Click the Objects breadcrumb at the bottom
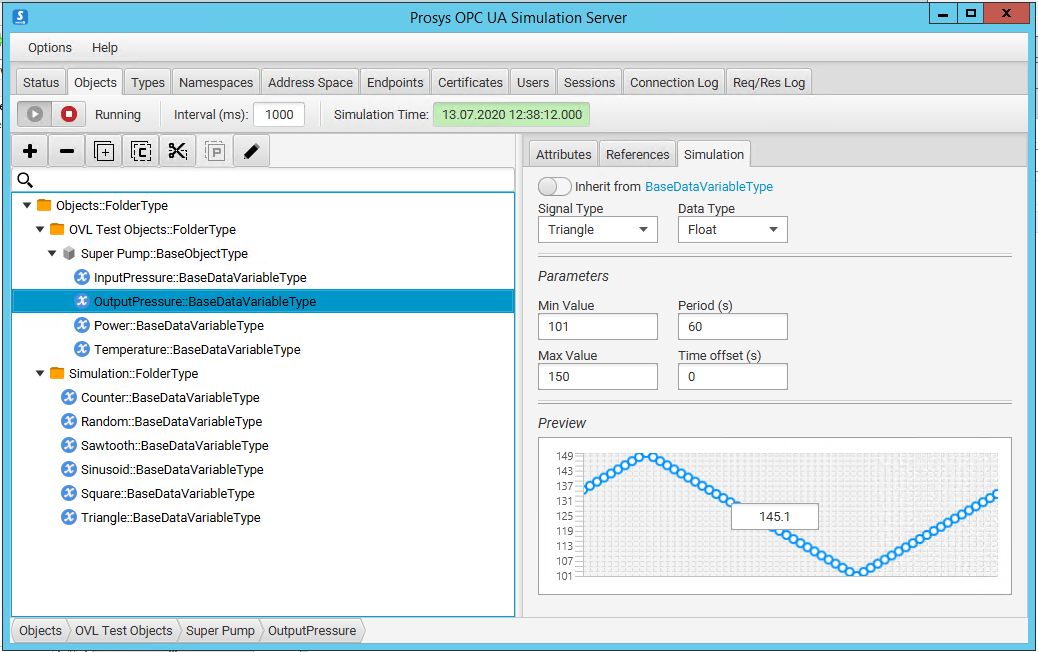 click(x=40, y=631)
